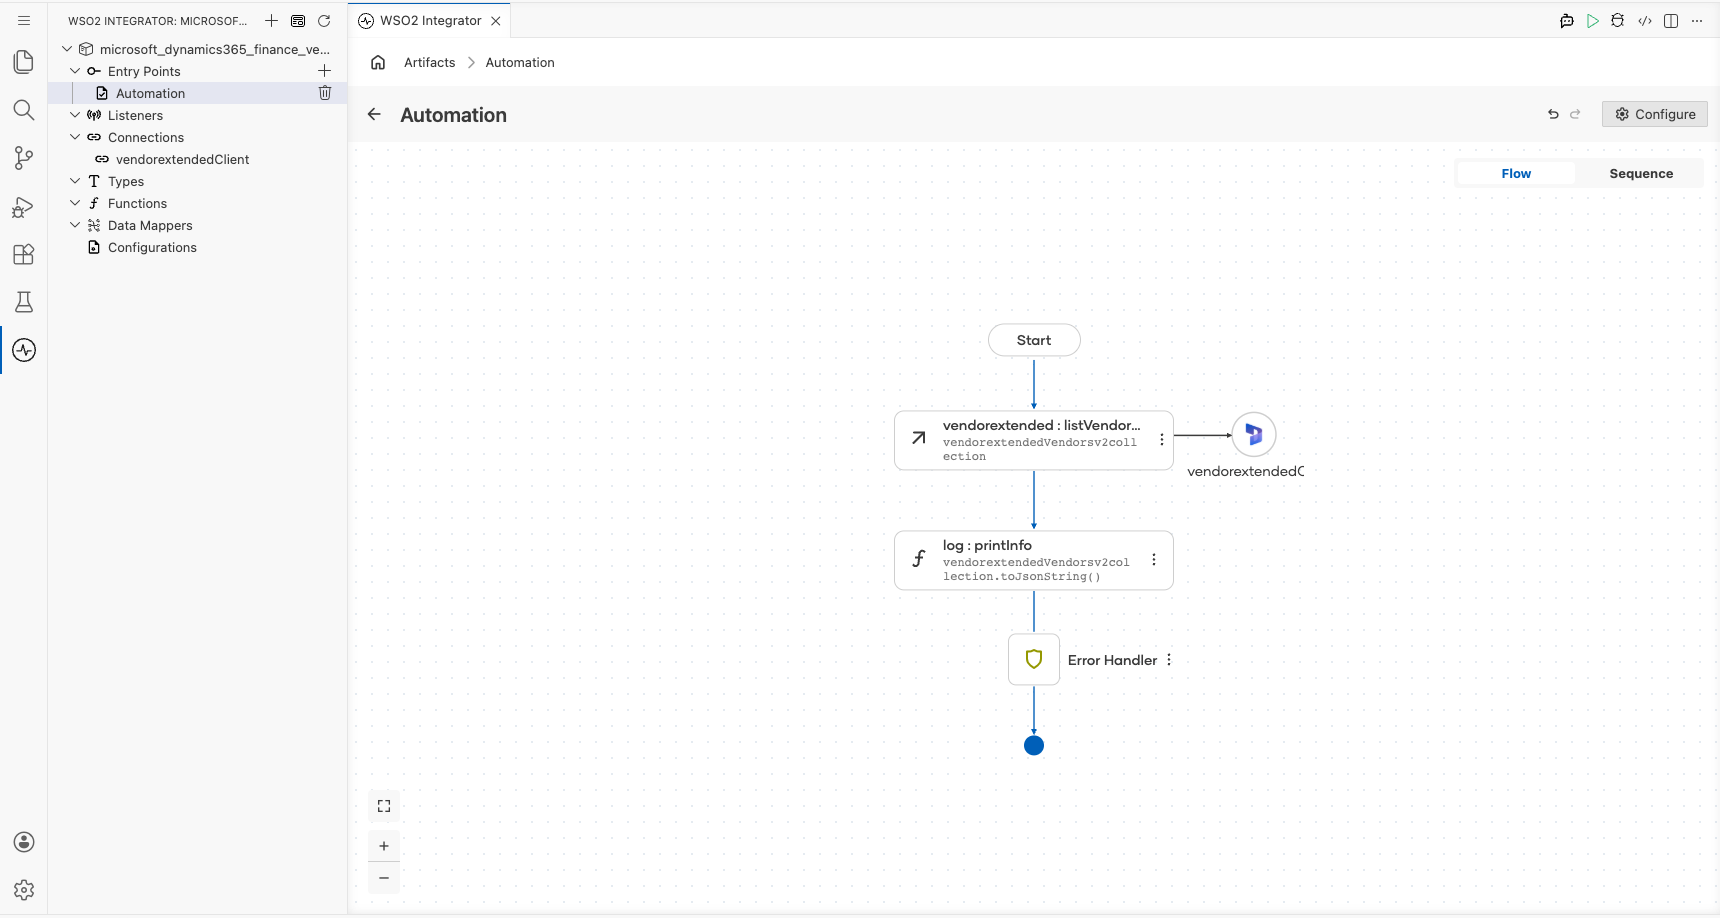1720x918 pixels.
Task: Select the WSO2 Integrator editor tab
Action: pos(430,21)
